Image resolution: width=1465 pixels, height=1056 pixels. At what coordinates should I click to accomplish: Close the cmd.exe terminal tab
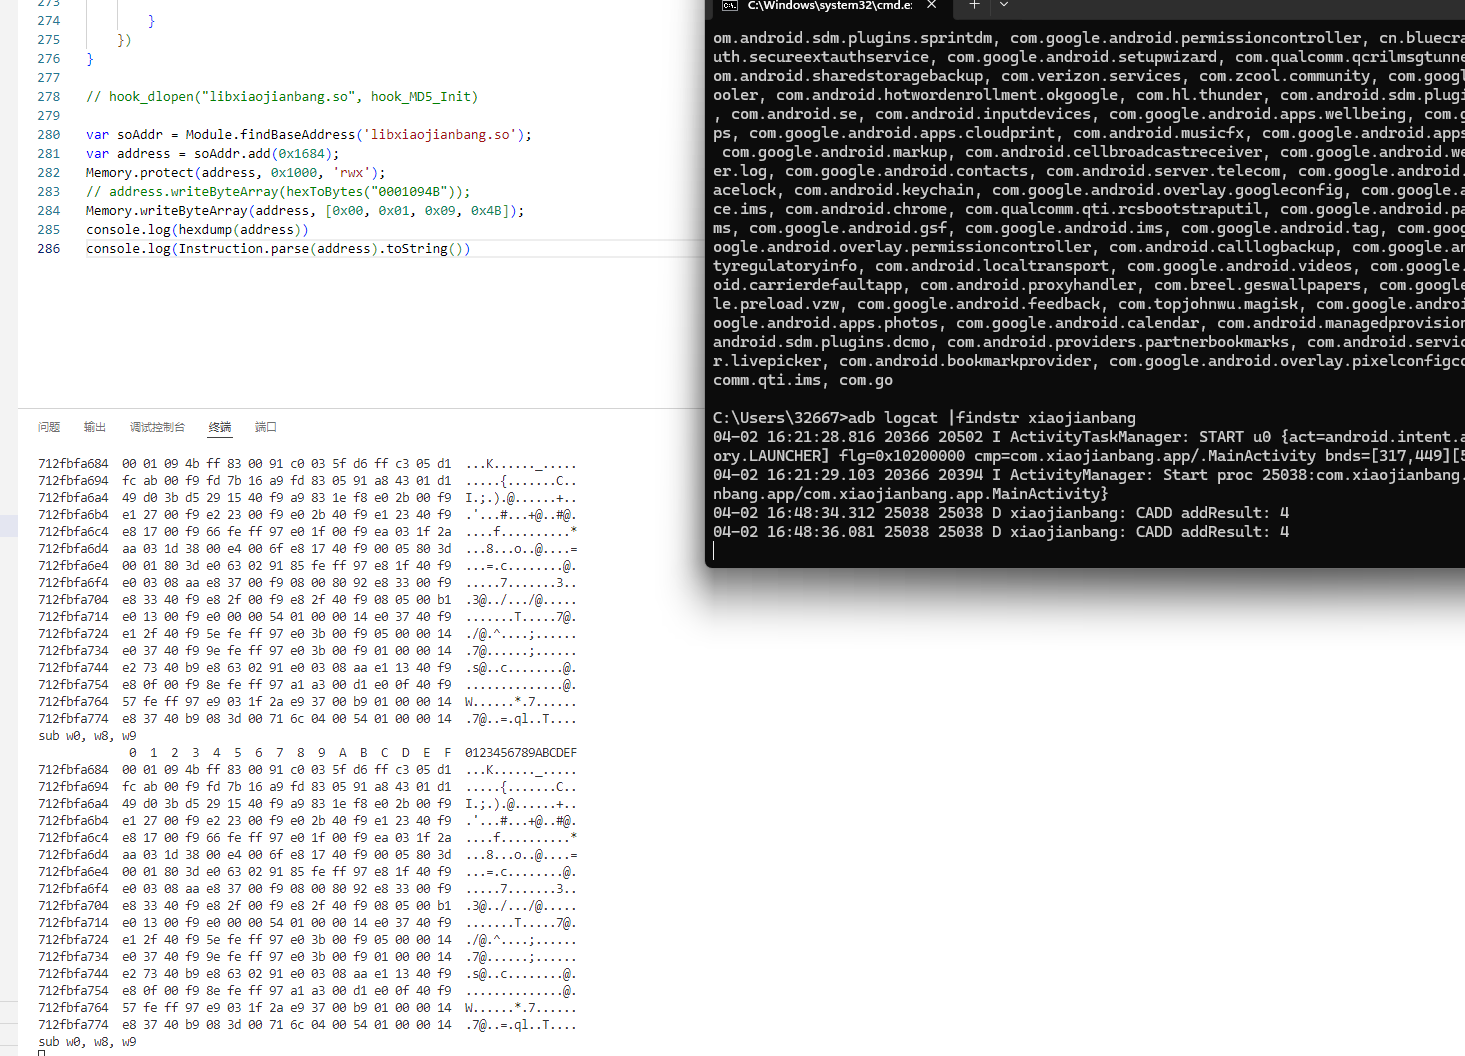click(931, 5)
